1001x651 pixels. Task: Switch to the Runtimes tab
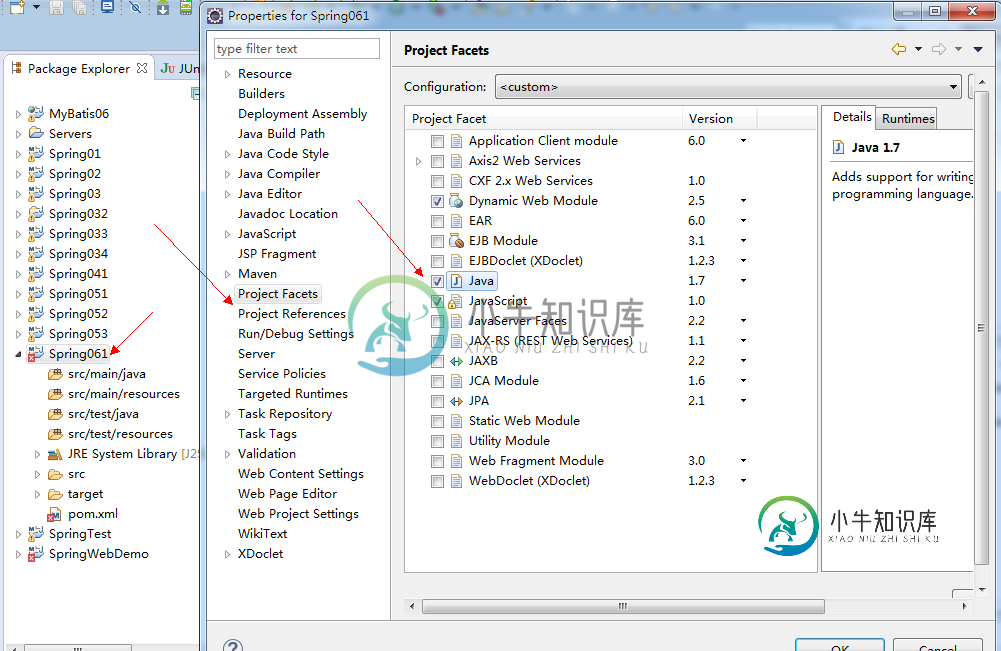tap(907, 118)
